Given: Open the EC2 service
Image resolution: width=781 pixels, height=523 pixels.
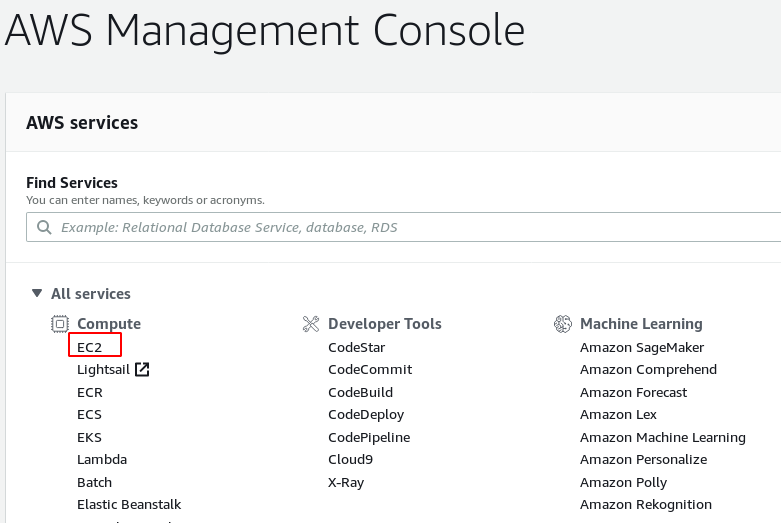Looking at the screenshot, I should pos(90,347).
